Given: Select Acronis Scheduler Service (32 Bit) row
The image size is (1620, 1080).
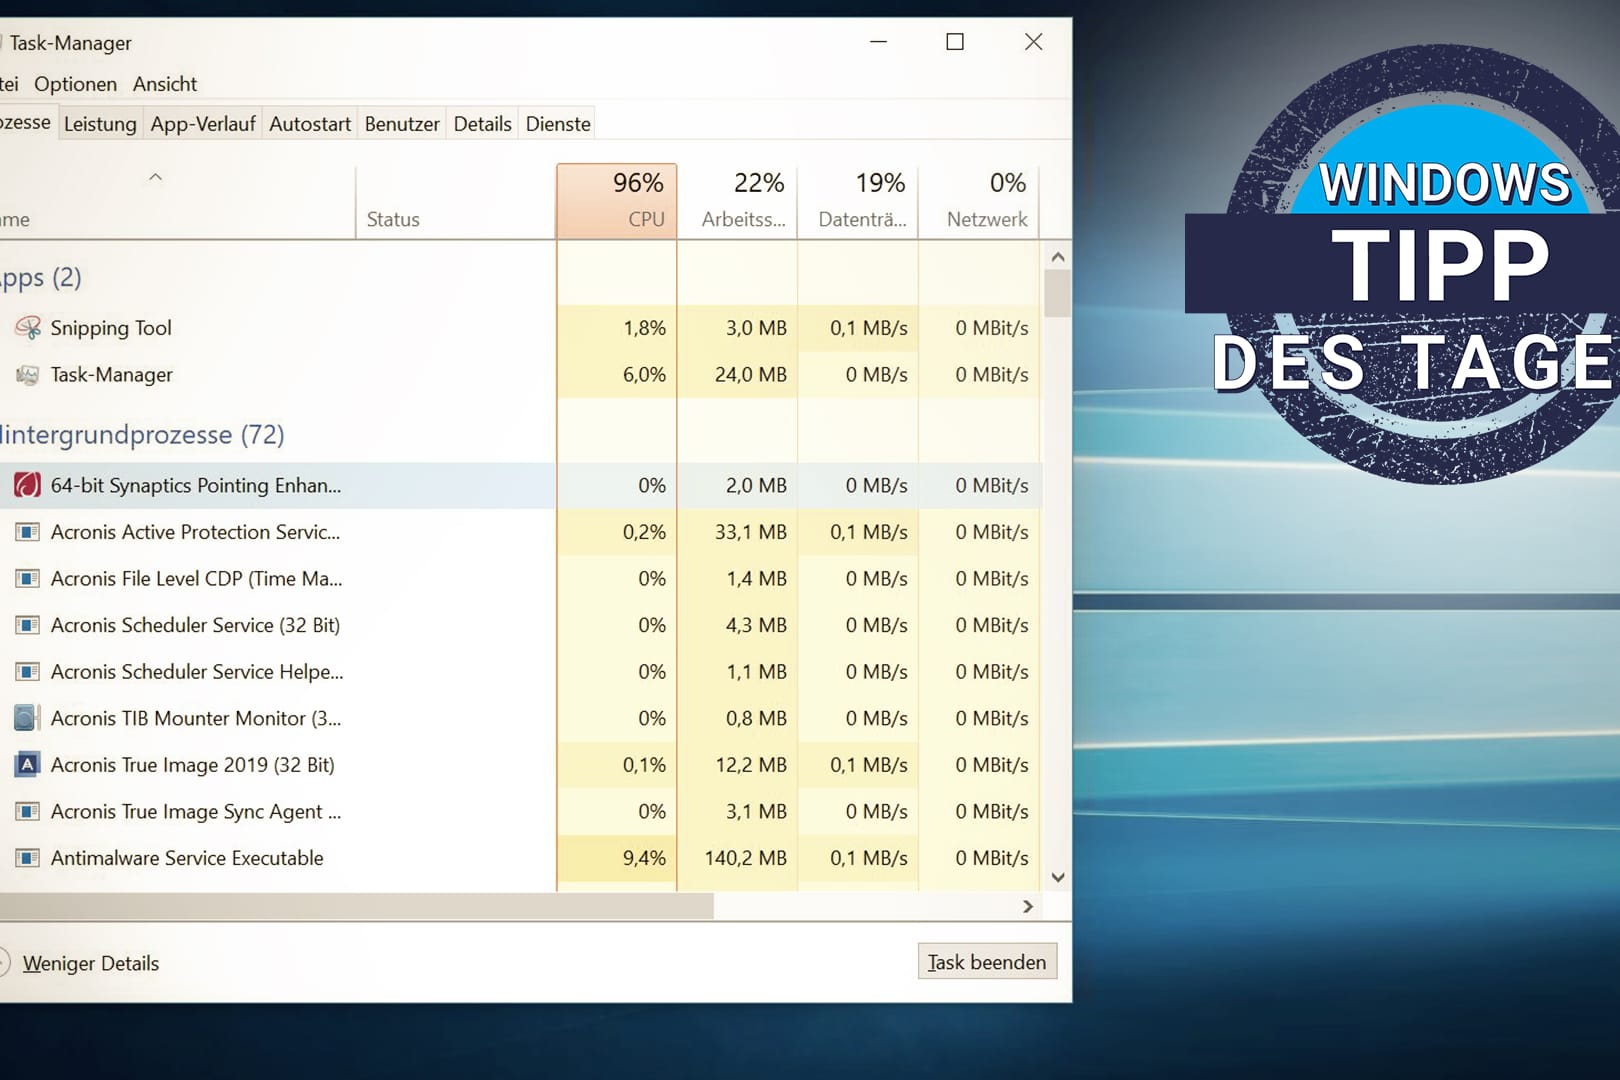Looking at the screenshot, I should pos(520,625).
